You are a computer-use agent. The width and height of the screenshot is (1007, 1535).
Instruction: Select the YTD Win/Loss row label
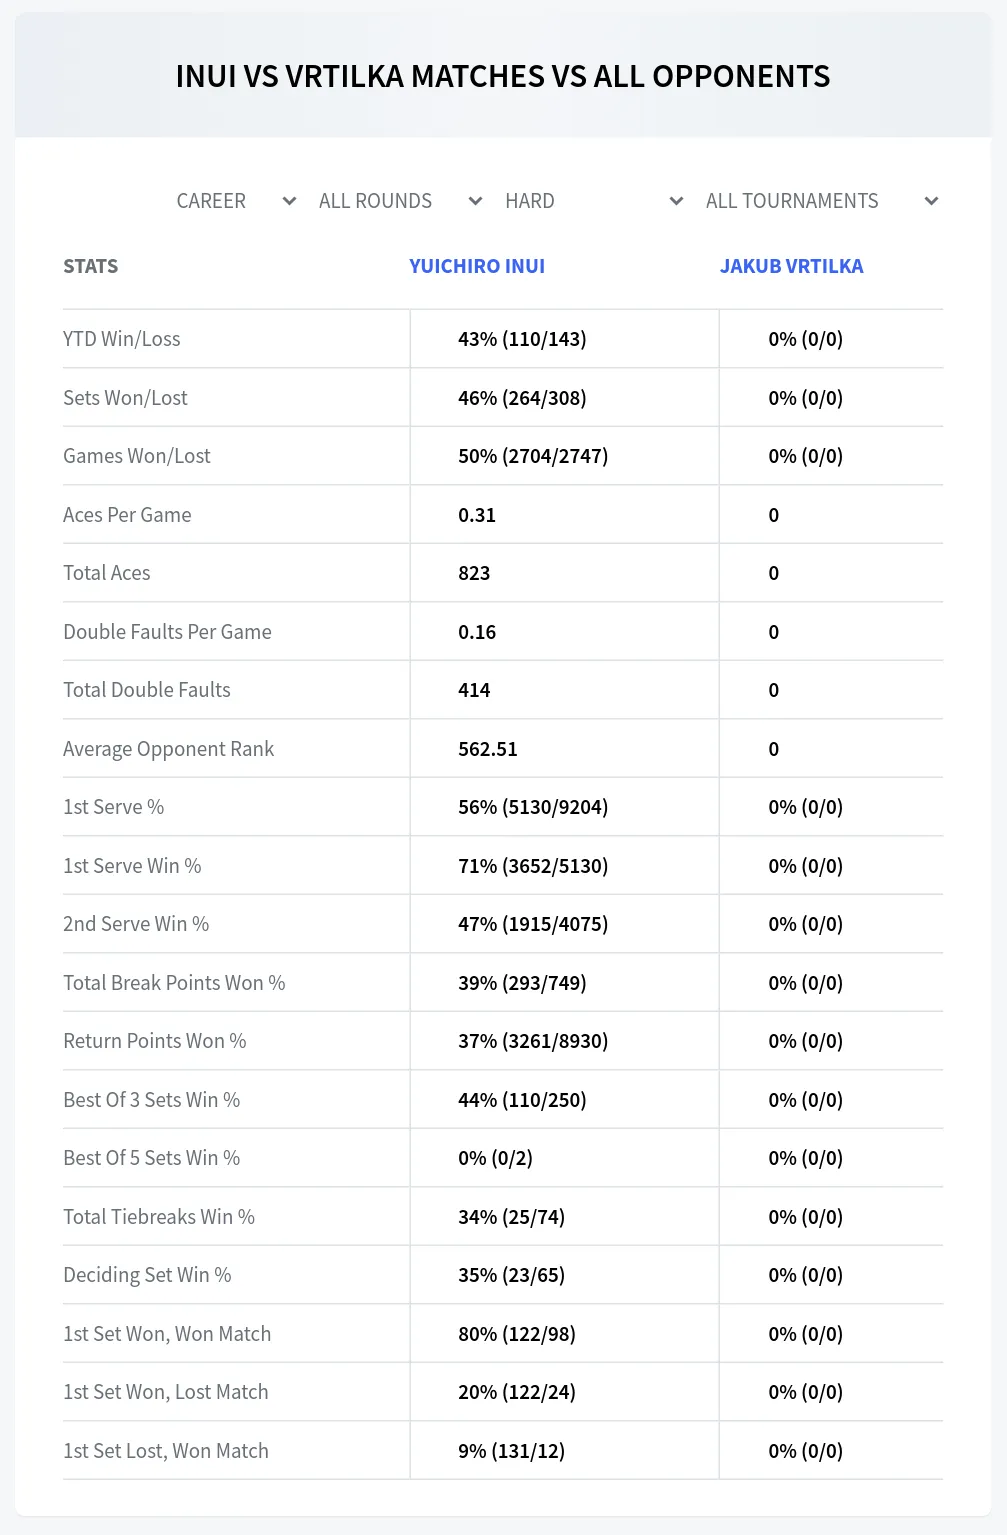click(x=122, y=339)
